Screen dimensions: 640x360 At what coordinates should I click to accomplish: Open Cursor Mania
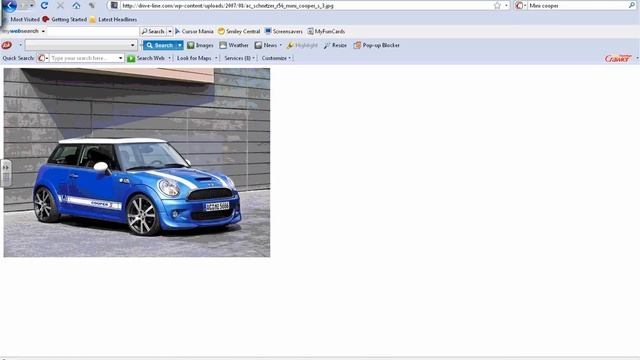coord(194,31)
